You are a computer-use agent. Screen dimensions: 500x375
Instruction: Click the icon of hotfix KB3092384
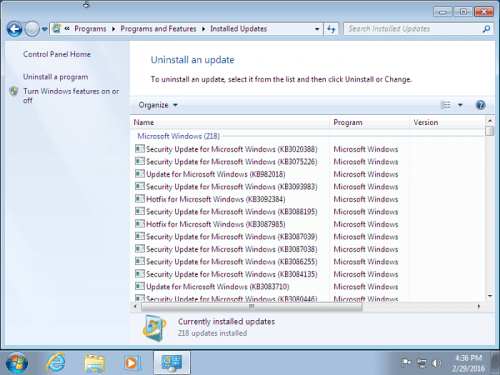point(140,199)
